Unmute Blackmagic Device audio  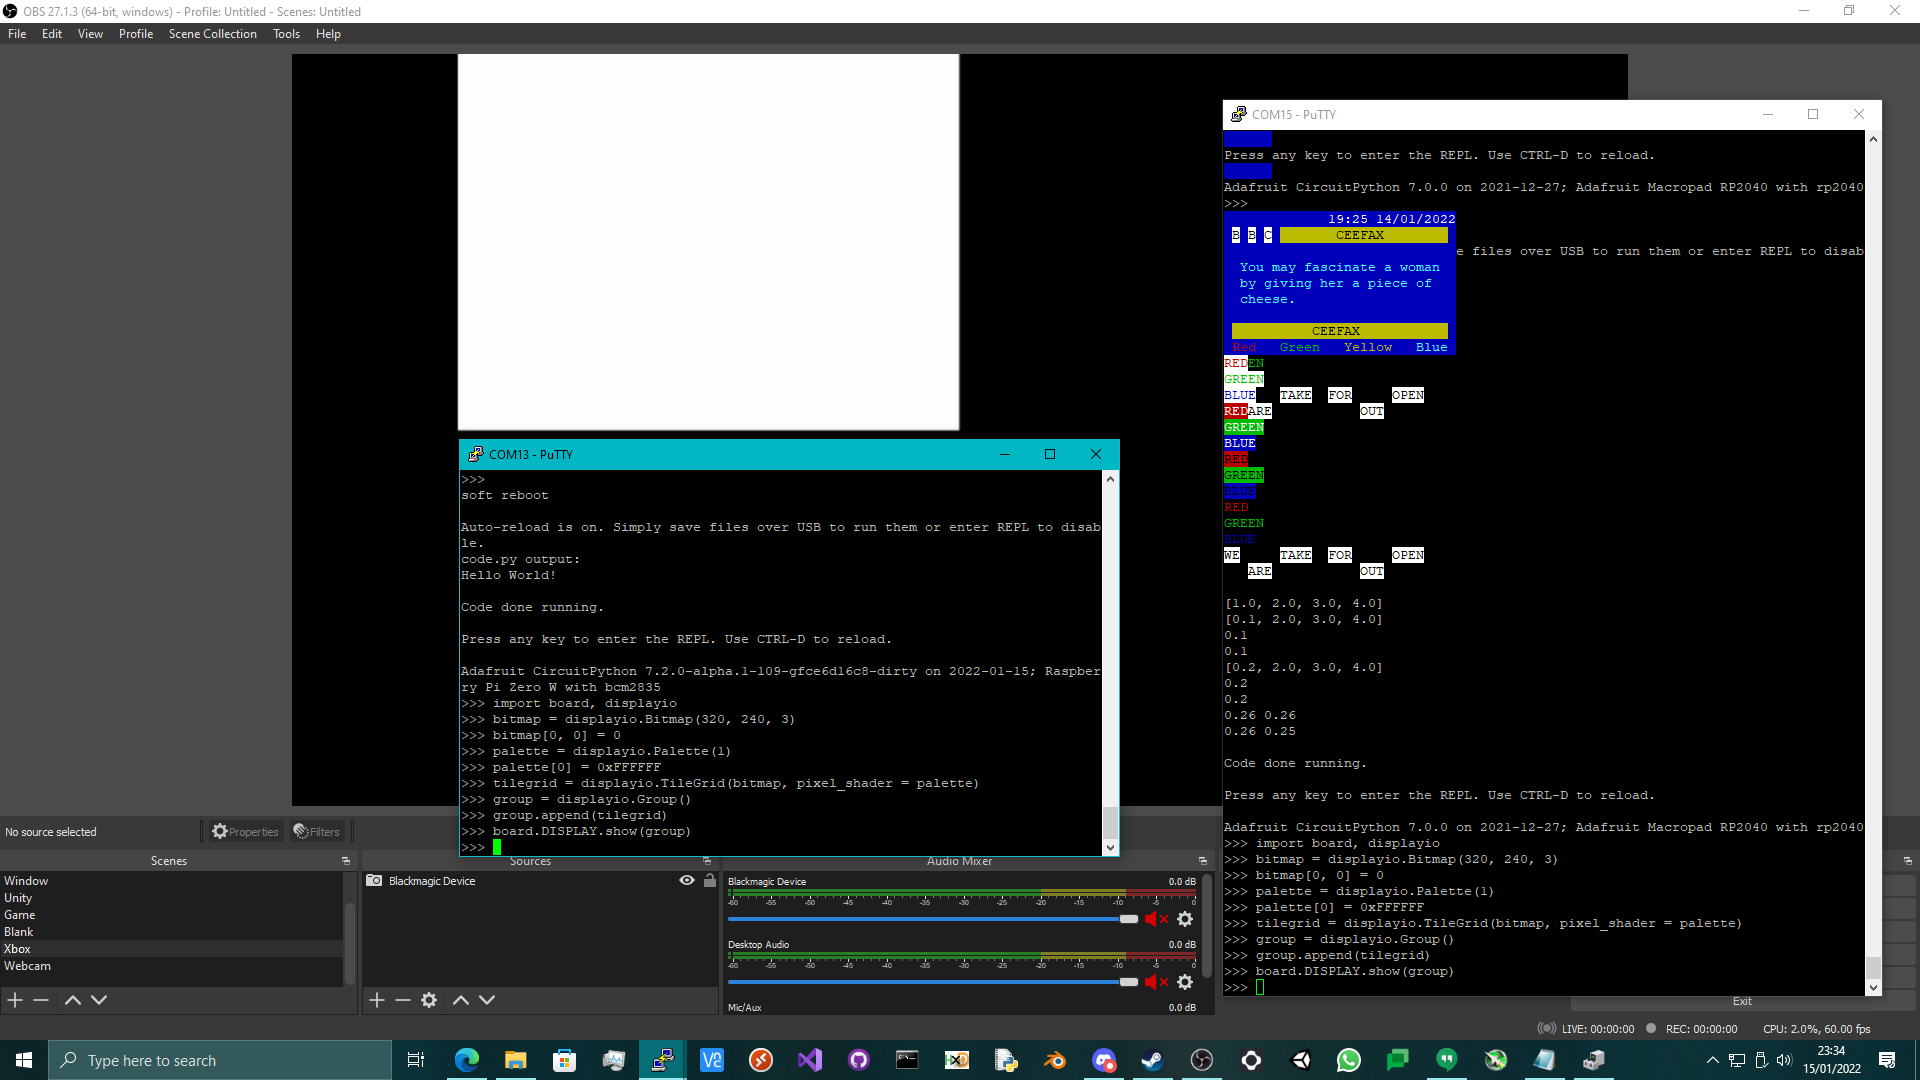coord(1157,919)
